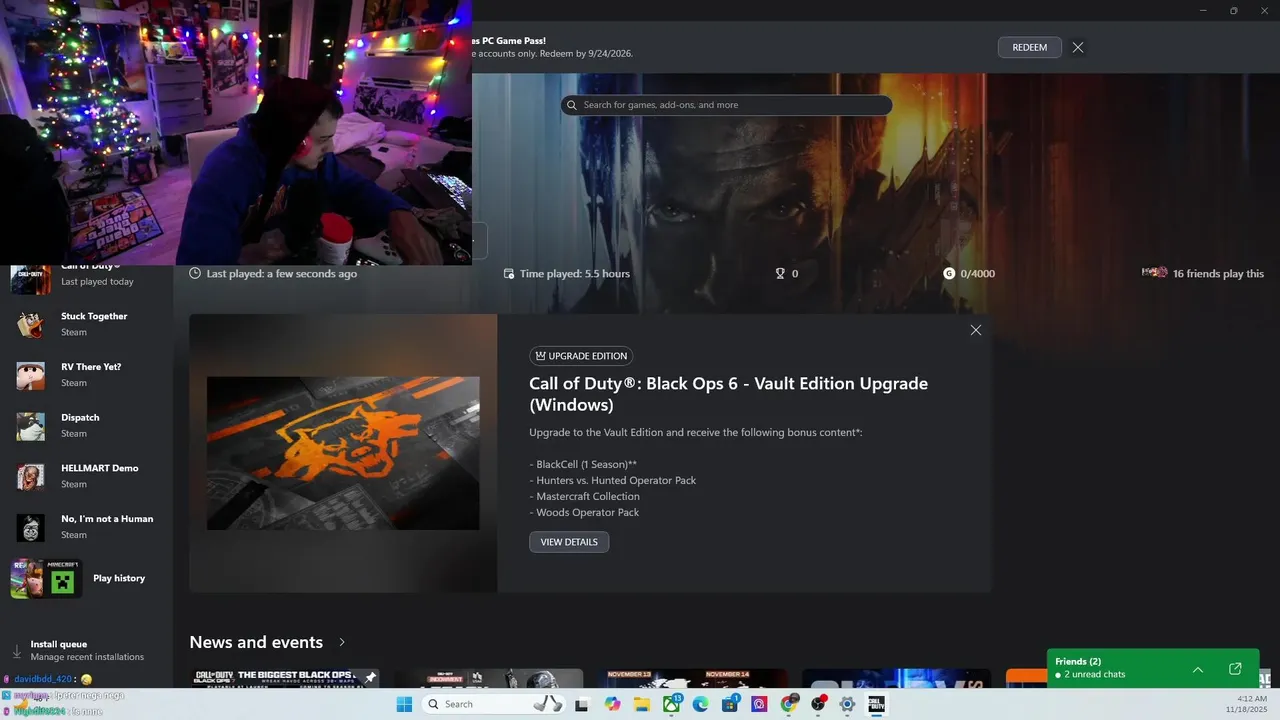Click the Windows taskbar Search box
Screen dimensions: 1280x720
point(494,704)
